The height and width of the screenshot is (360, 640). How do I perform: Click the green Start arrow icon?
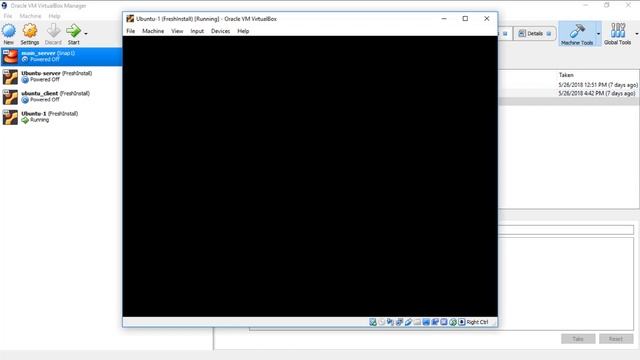pyautogui.click(x=73, y=31)
